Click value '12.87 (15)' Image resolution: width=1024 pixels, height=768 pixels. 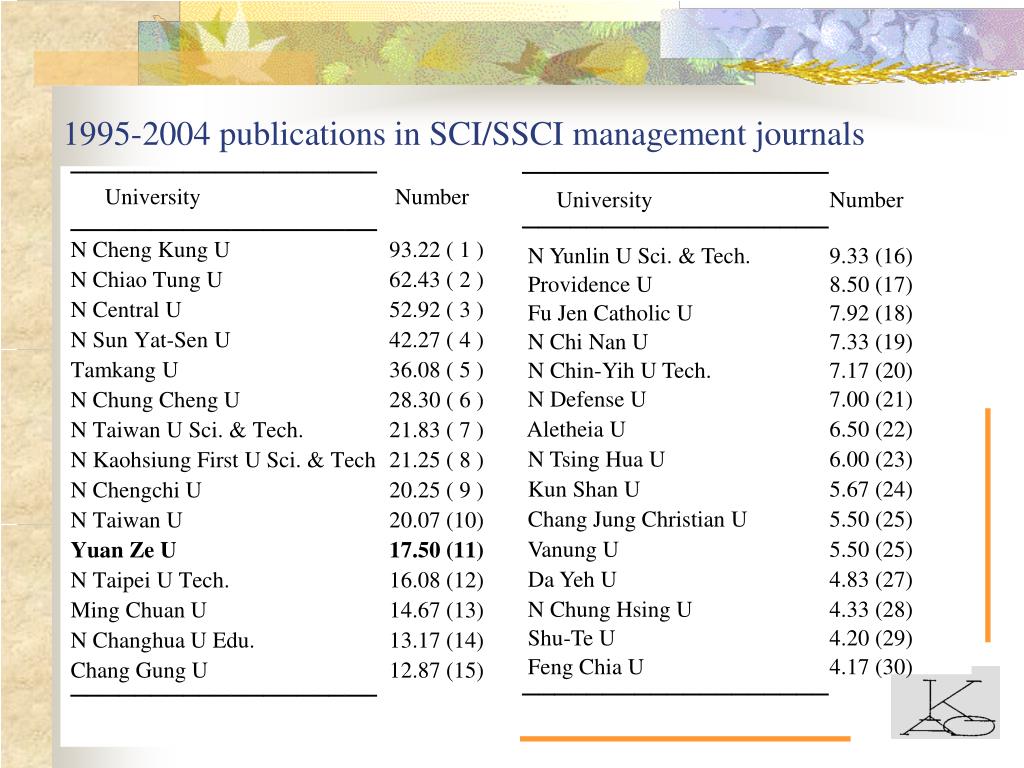click(436, 671)
